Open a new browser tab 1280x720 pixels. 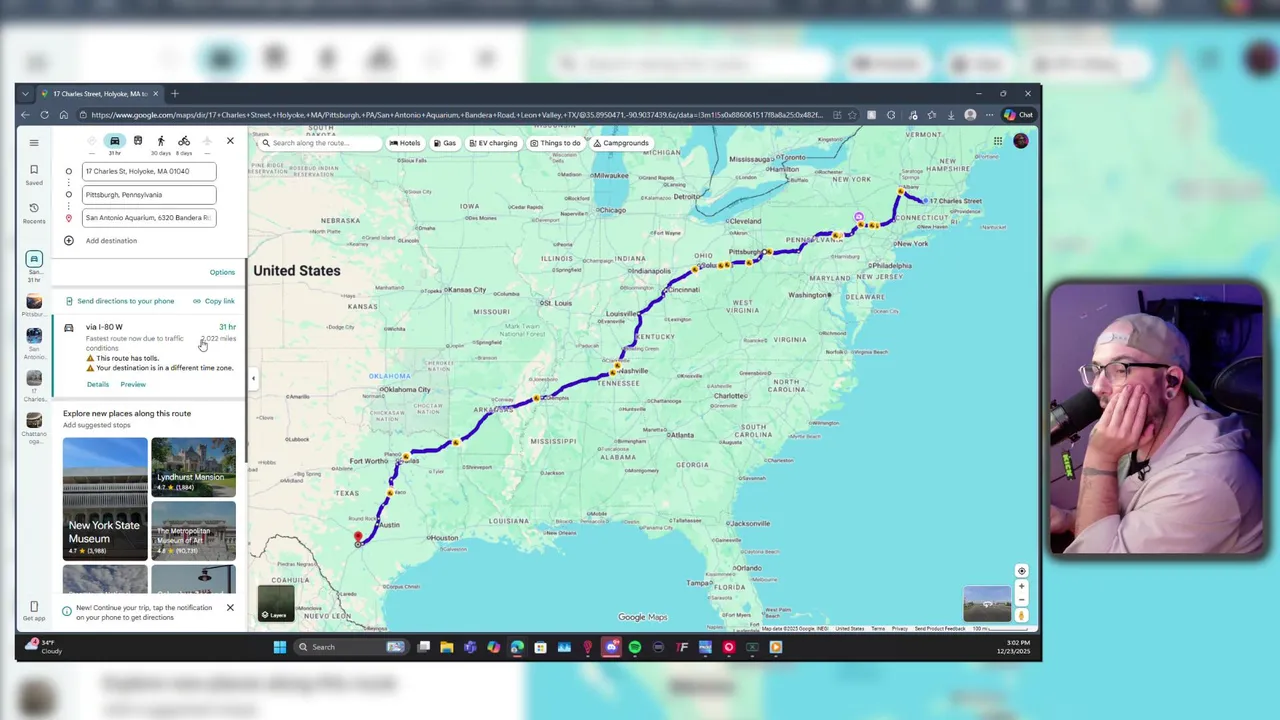click(175, 94)
